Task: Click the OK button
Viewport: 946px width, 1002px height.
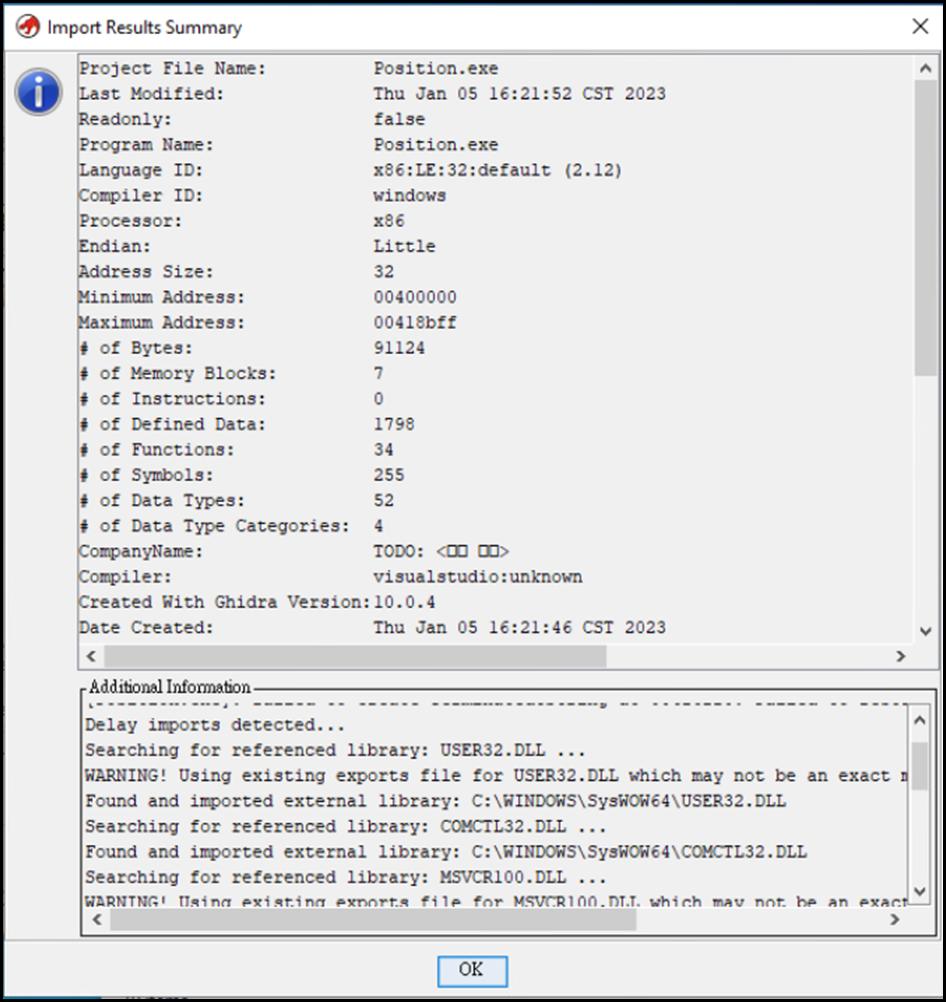Action: [x=472, y=970]
